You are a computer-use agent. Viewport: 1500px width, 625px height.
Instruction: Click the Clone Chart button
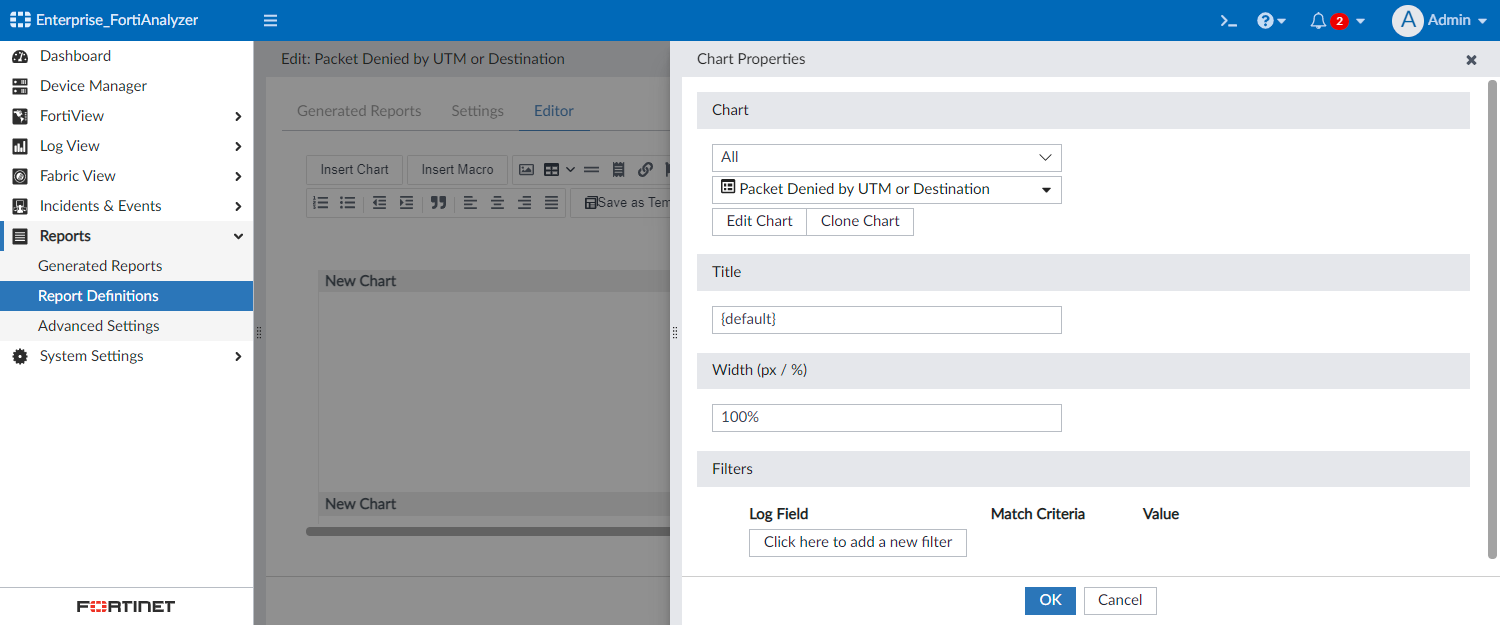(860, 221)
